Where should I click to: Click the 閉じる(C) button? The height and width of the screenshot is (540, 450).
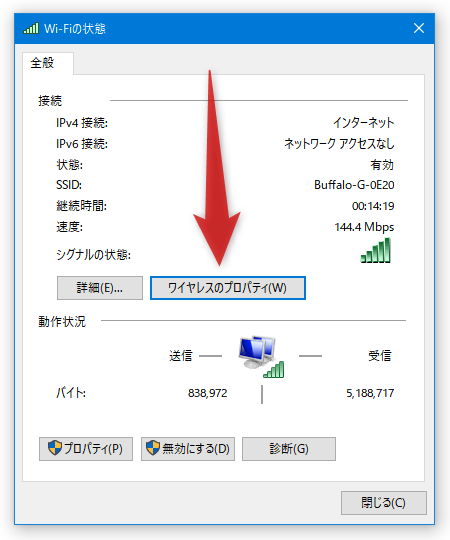[384, 503]
